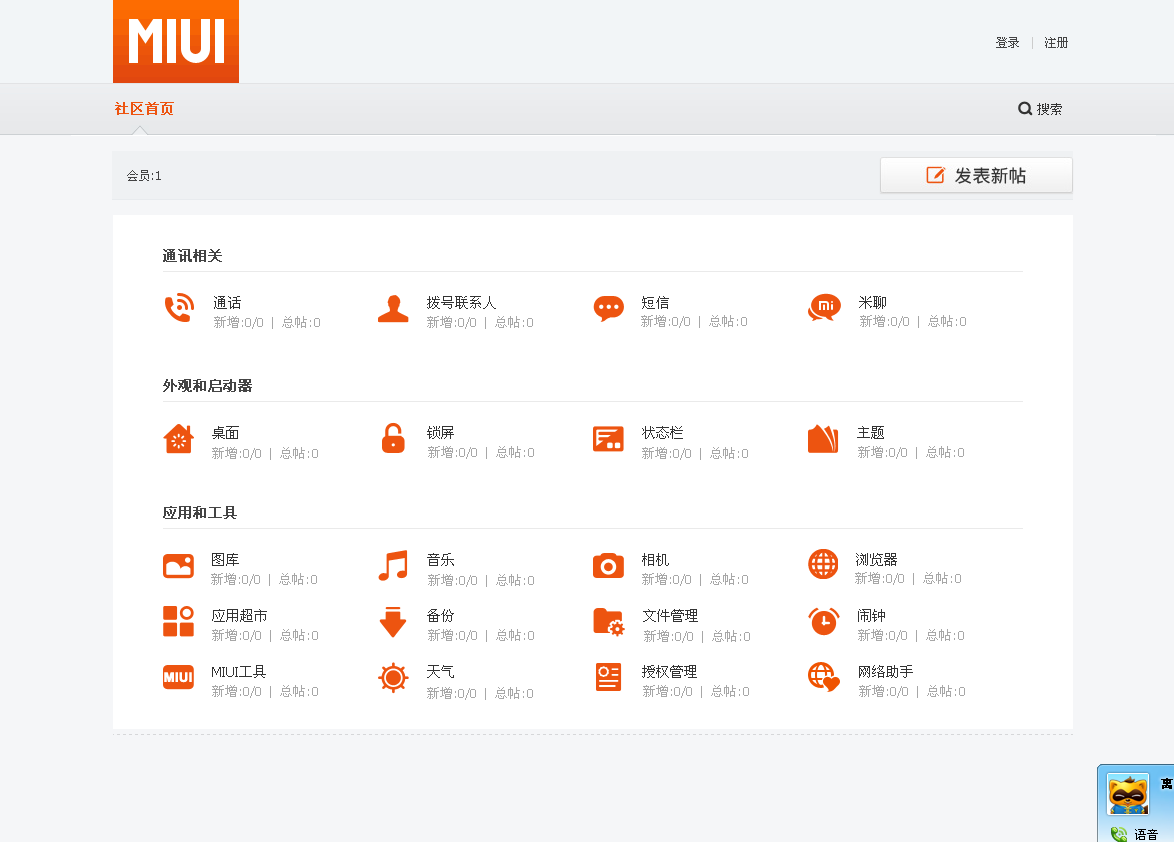The image size is (1174, 842).
Task: Open the 主题 themes icon
Action: pyautogui.click(x=824, y=439)
